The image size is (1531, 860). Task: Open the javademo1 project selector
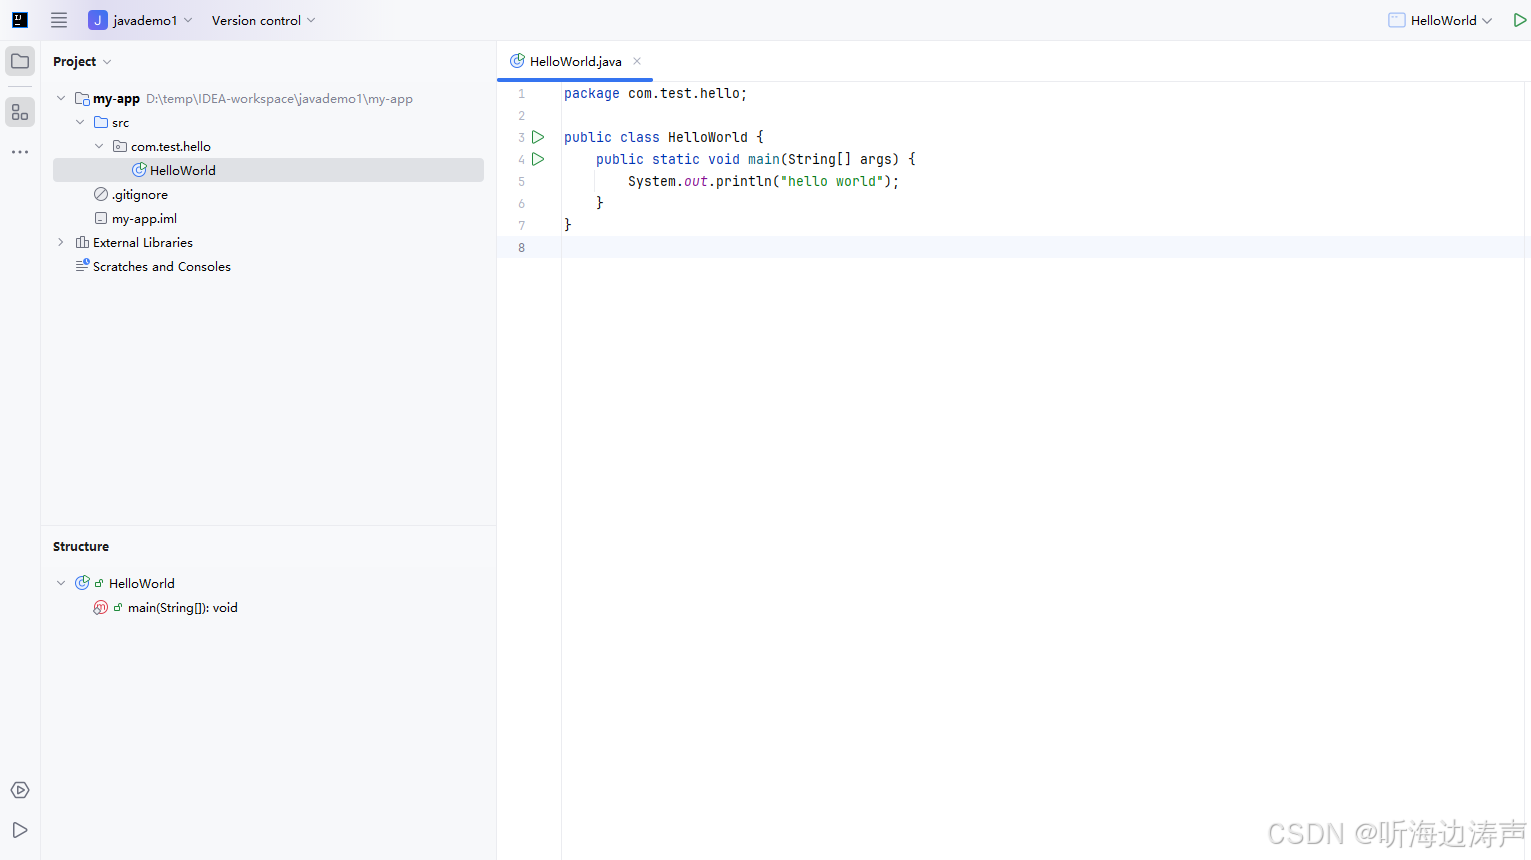tap(141, 20)
